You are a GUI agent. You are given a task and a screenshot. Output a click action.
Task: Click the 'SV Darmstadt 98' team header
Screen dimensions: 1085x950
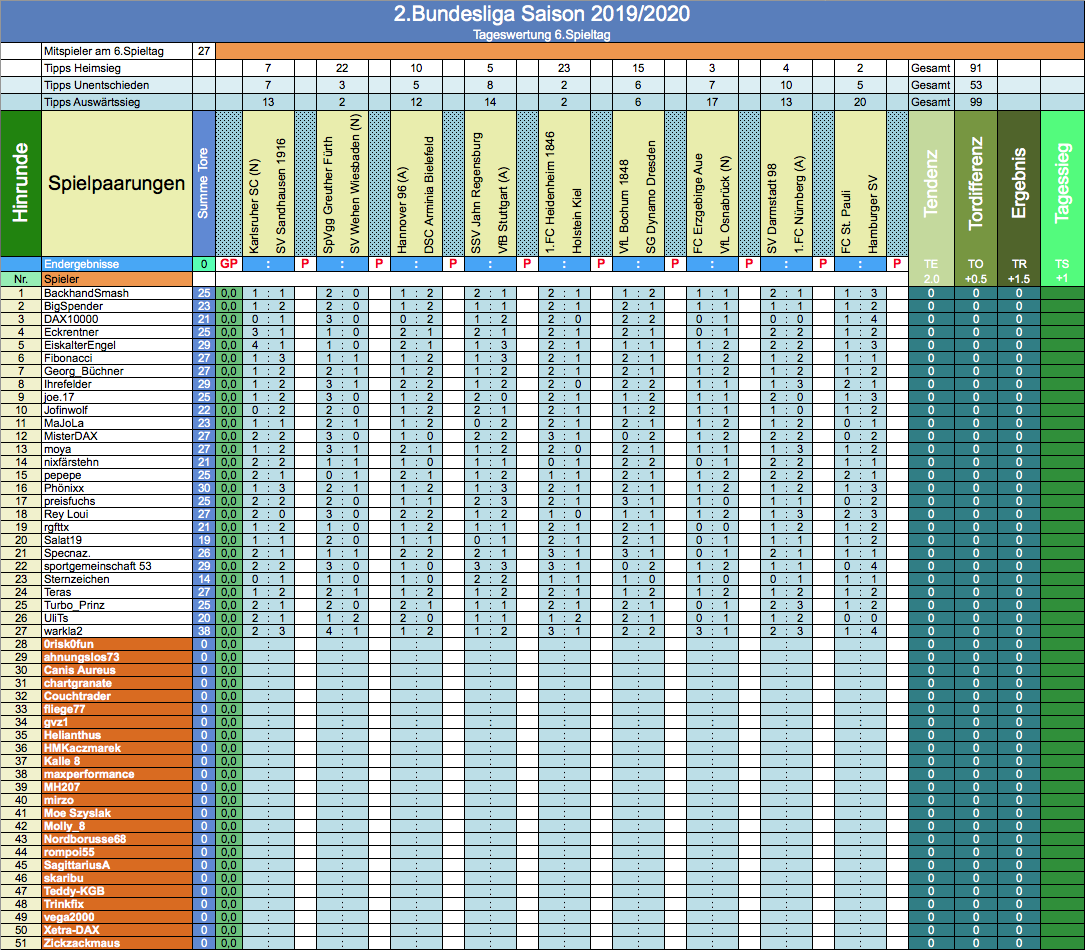click(x=773, y=208)
